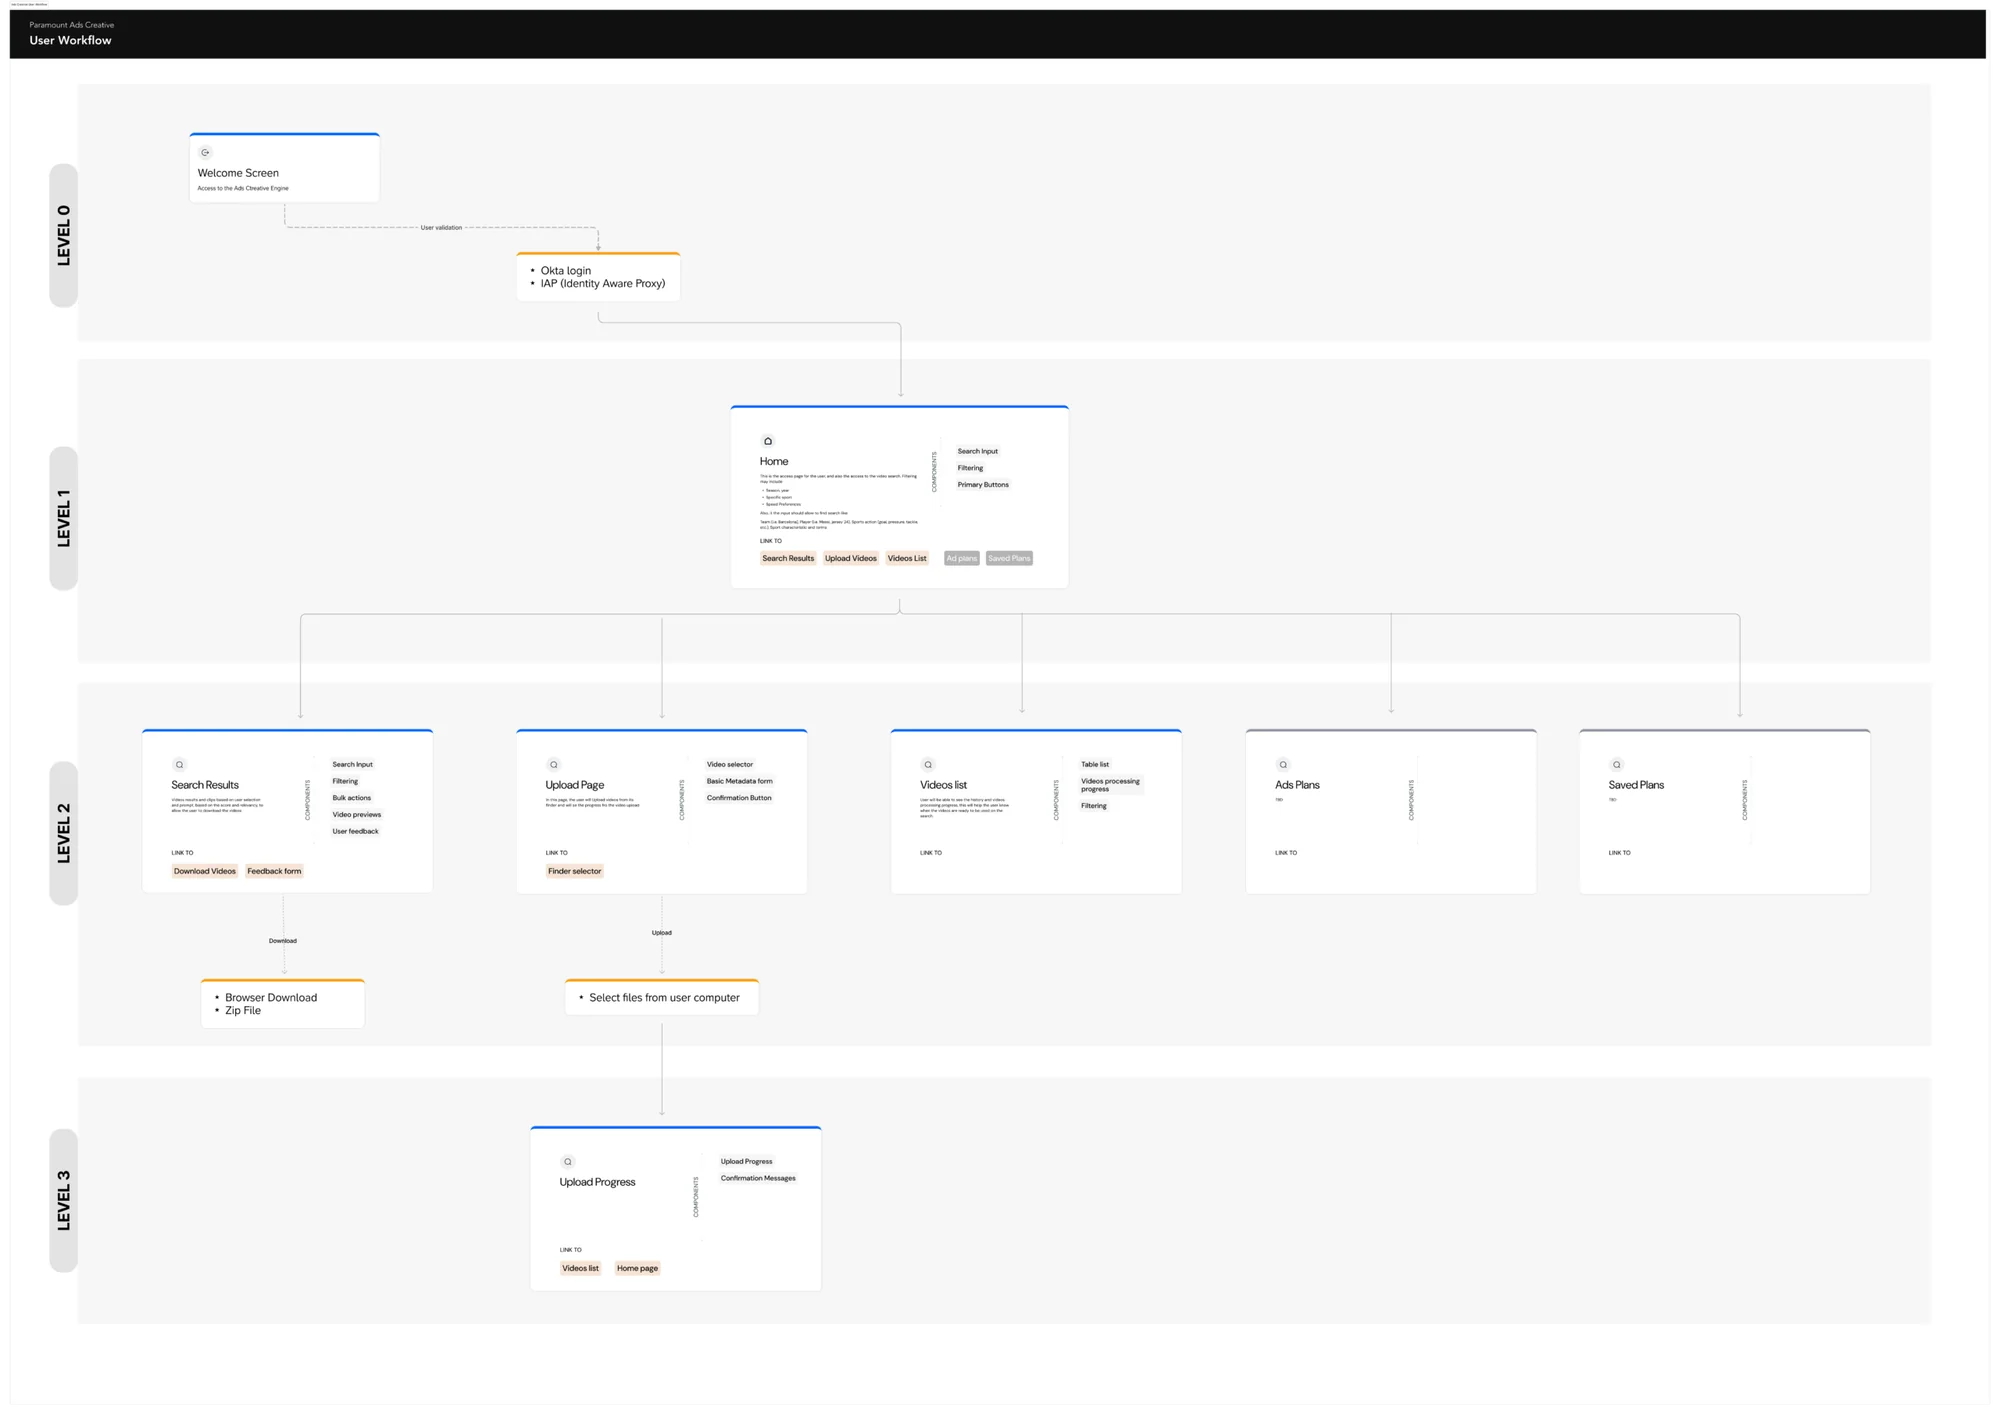The image size is (2000, 1414).
Task: Click the IAP (Identity Aware Proxy) text
Action: point(603,284)
